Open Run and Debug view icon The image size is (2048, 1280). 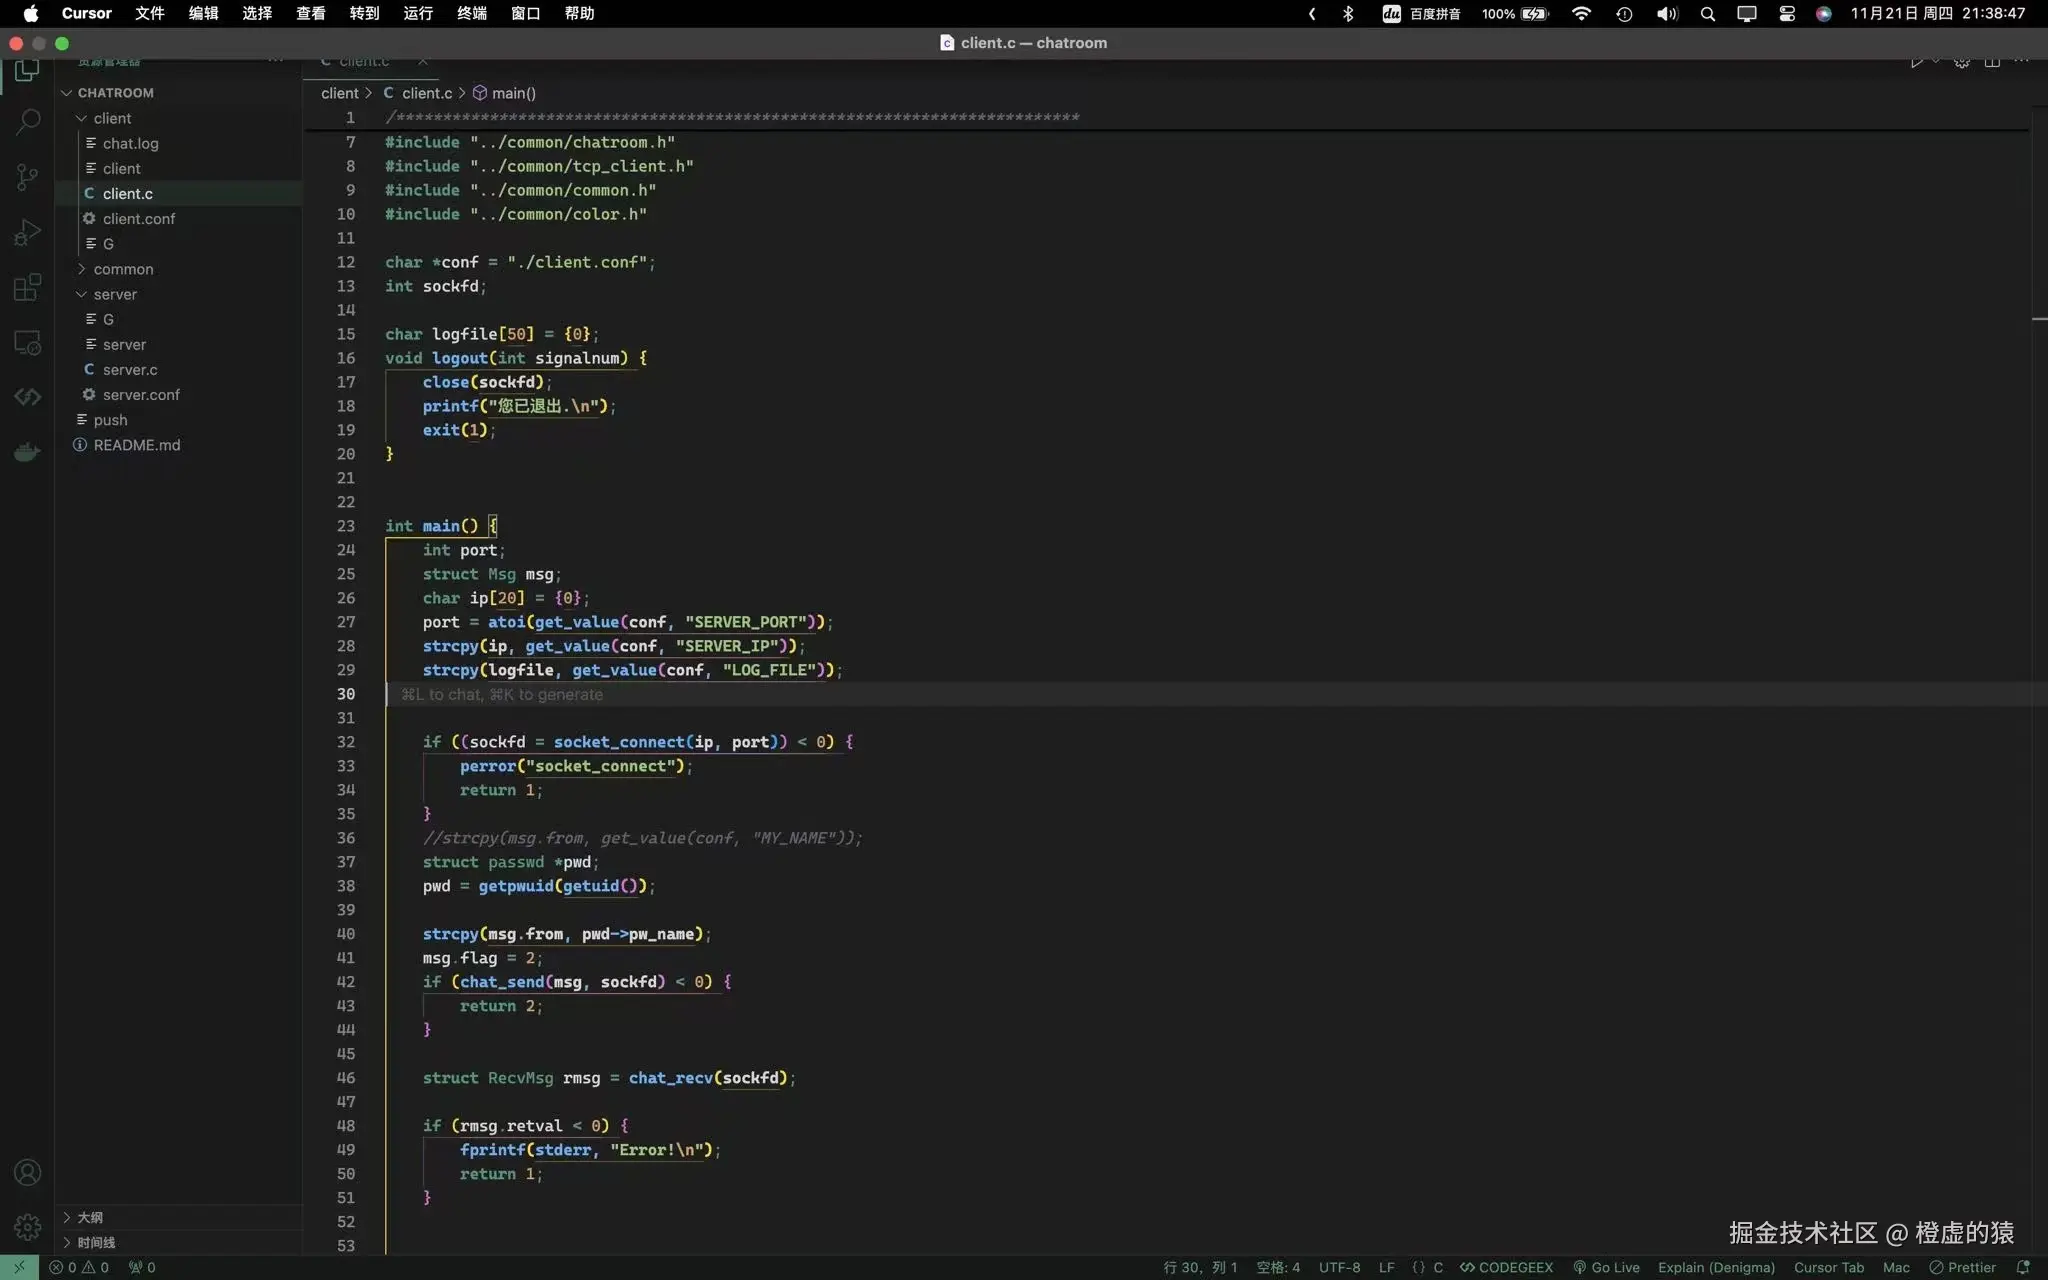[27, 232]
